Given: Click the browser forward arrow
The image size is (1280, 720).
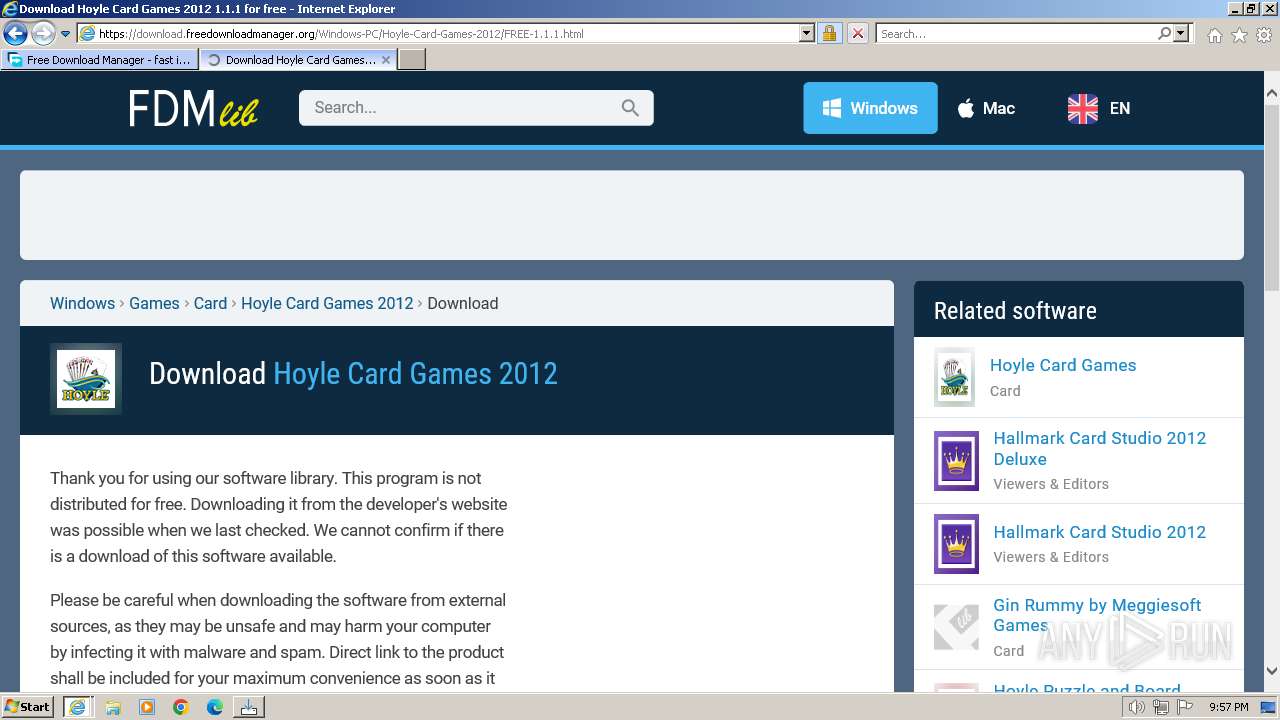Looking at the screenshot, I should click(42, 33).
